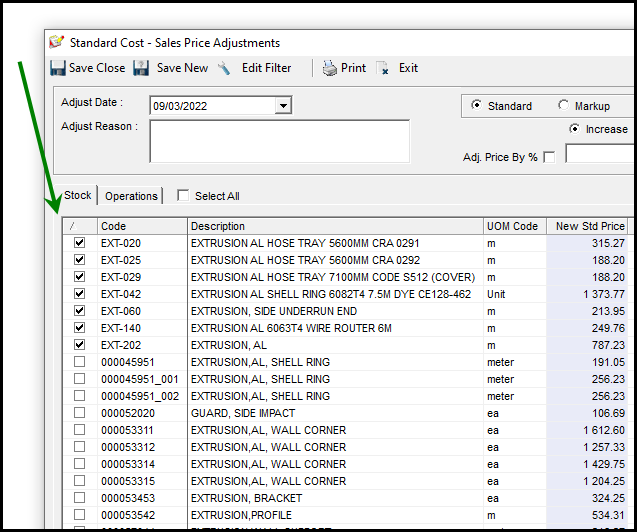Click the Edit Filter button label
This screenshot has height=532, width=637.
coord(266,68)
